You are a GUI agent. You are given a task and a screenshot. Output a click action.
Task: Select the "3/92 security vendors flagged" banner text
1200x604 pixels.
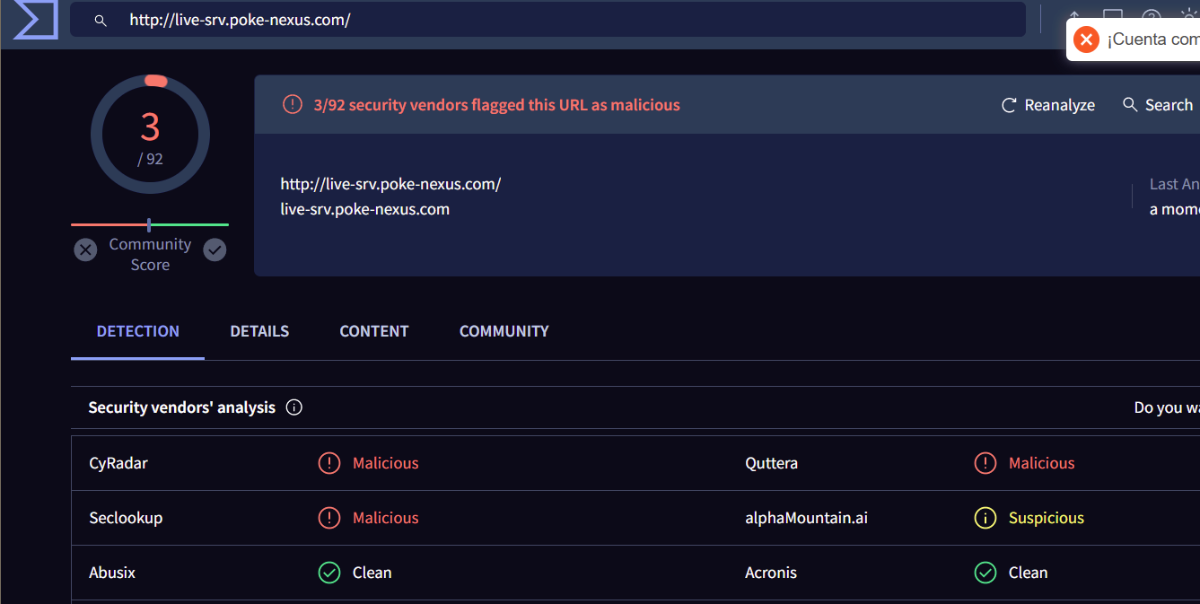(x=496, y=104)
